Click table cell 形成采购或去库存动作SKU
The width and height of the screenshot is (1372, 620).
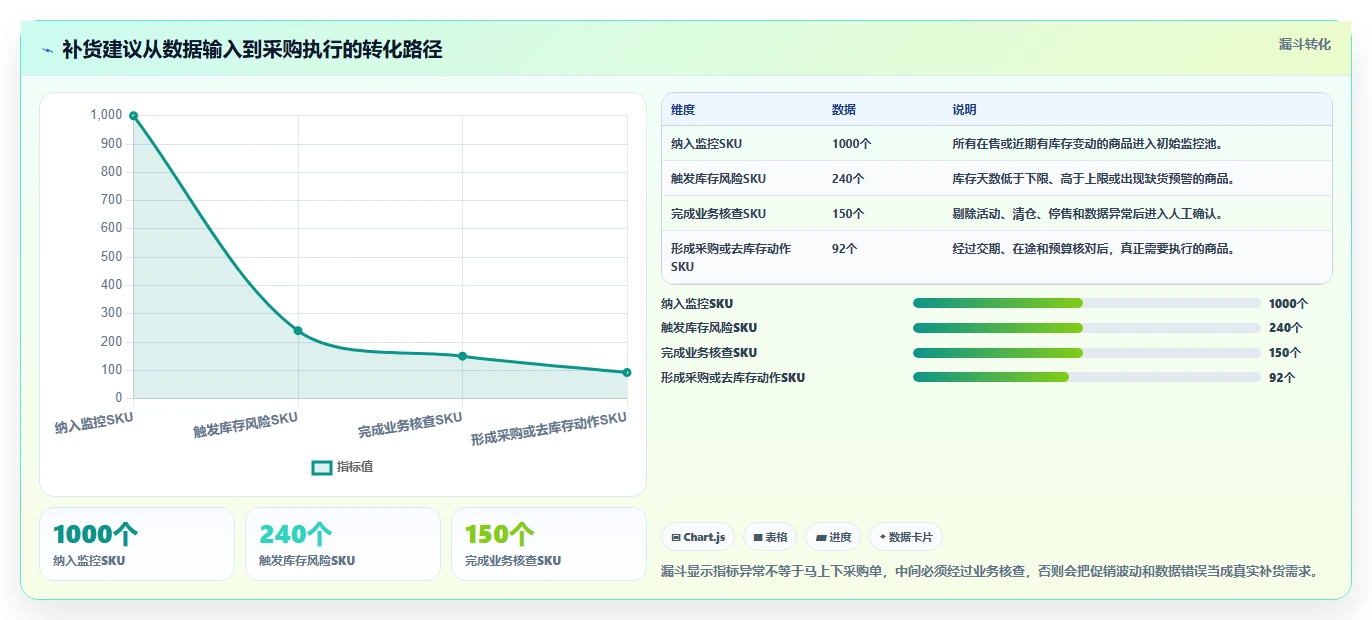pyautogui.click(x=731, y=258)
